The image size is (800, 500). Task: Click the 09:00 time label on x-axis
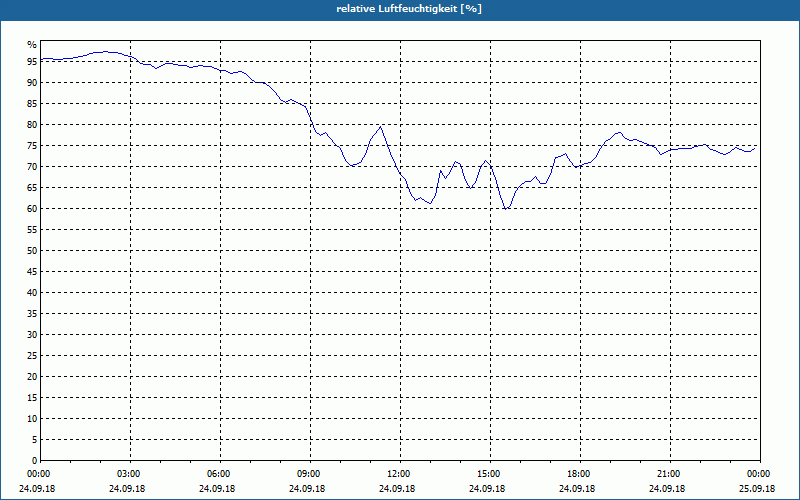pyautogui.click(x=310, y=474)
